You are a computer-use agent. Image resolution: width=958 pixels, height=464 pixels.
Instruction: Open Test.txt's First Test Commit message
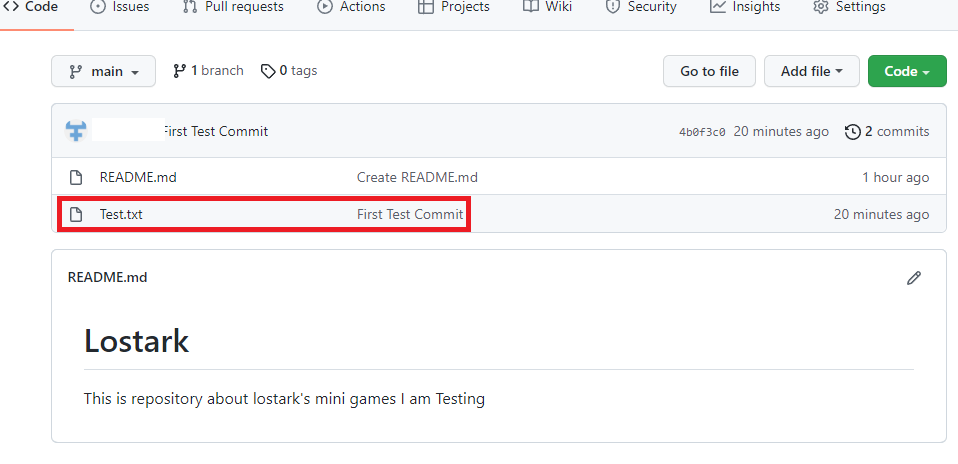tap(410, 215)
